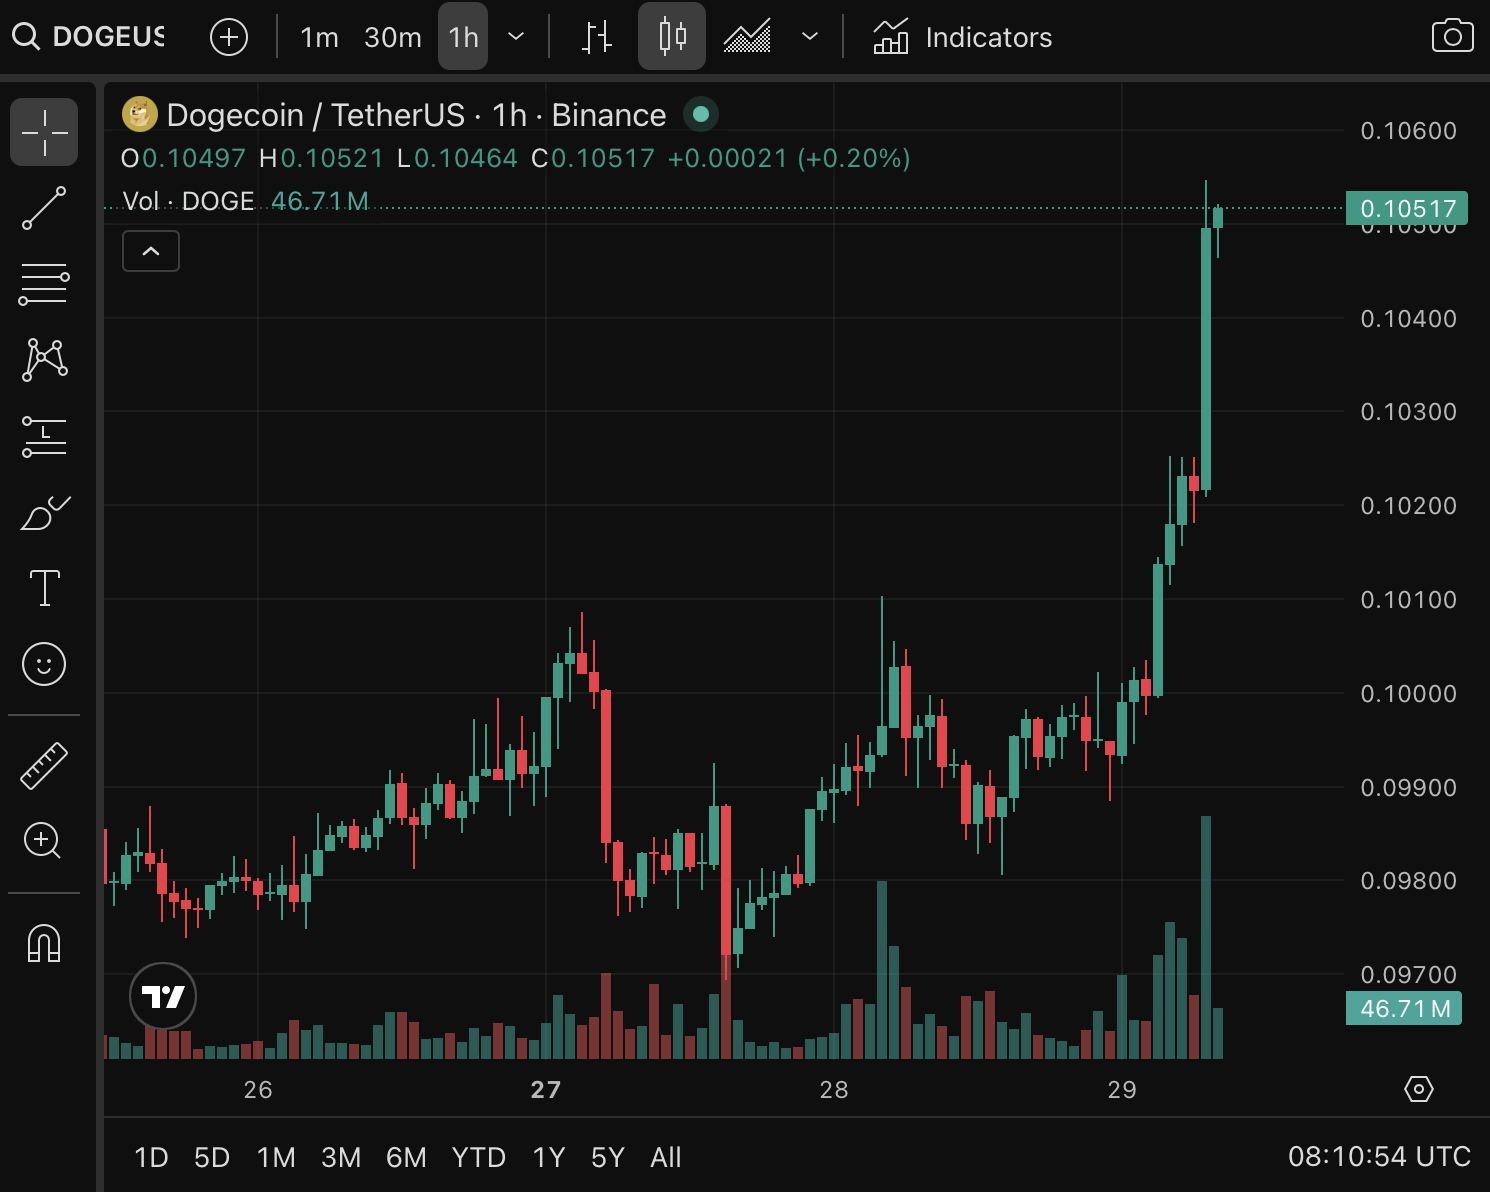
Task: Activate the zoom-in tool
Action: pyautogui.click(x=44, y=841)
